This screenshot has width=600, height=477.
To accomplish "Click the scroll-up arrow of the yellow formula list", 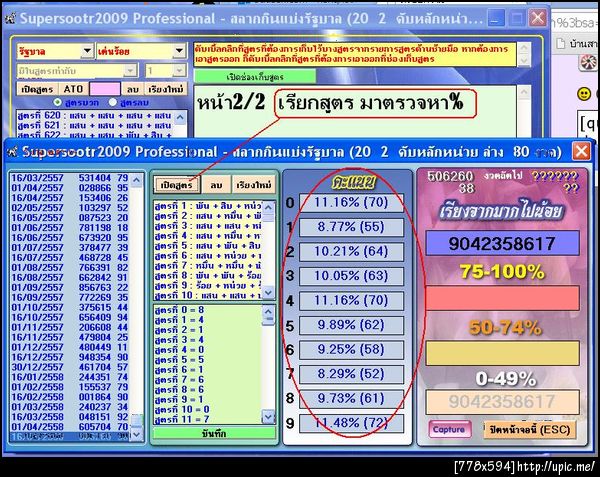I will [268, 207].
